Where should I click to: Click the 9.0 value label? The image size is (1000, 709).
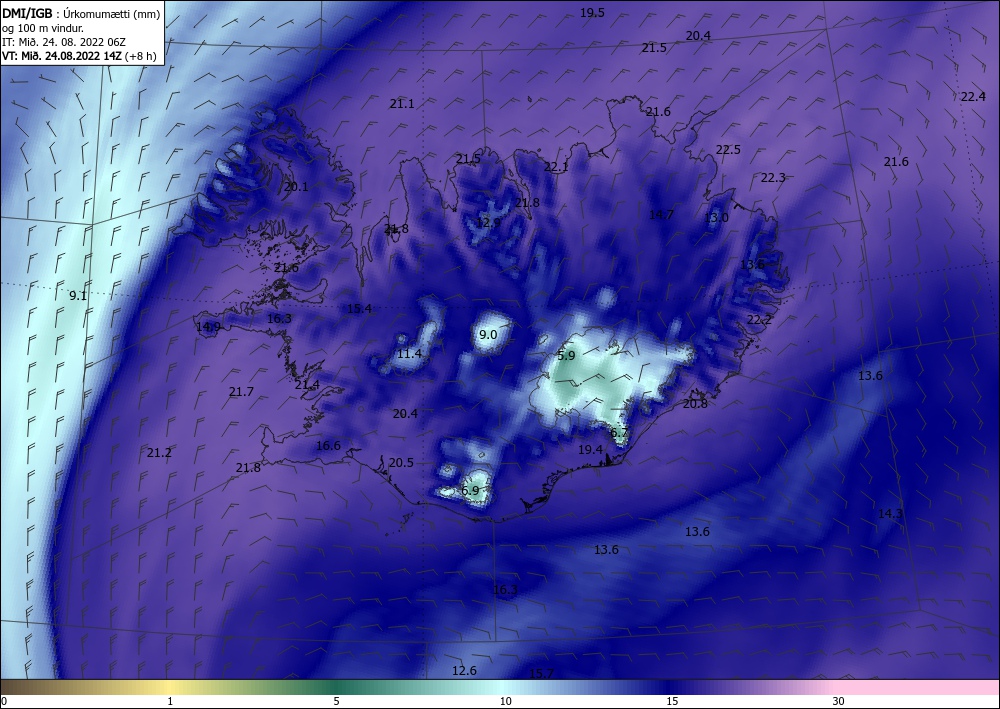point(488,334)
